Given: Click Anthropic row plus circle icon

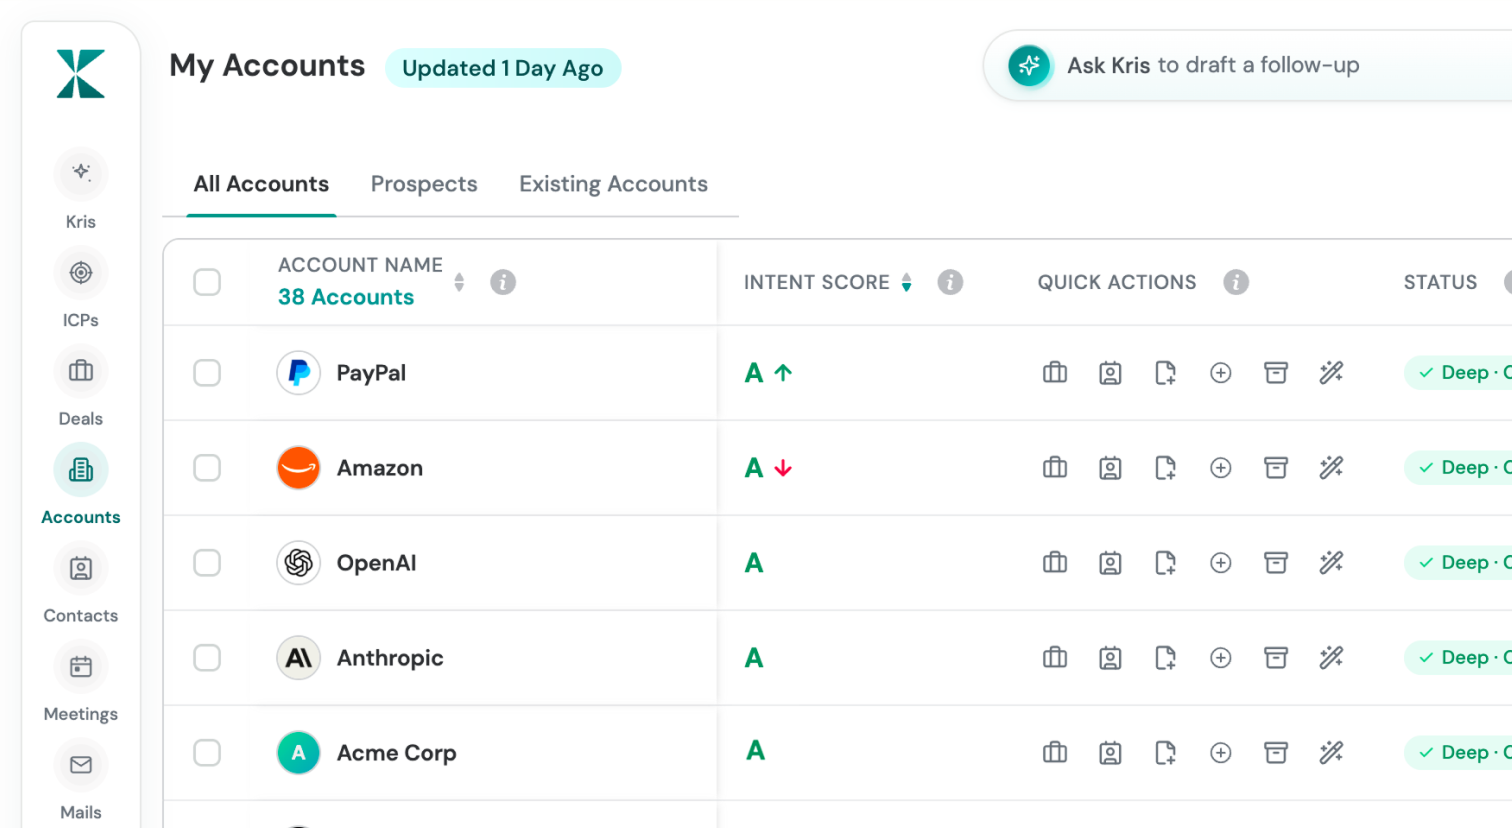Looking at the screenshot, I should coord(1220,658).
